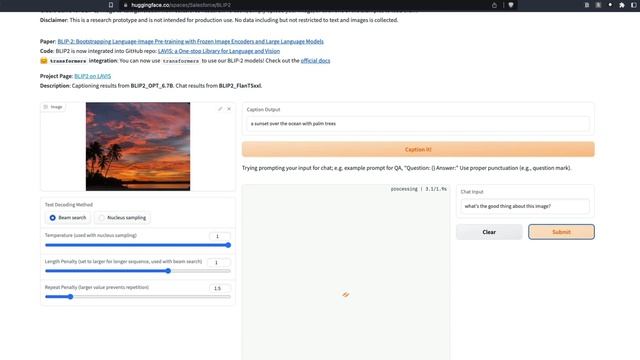Edit the uploaded image with the pencil icon
640x360 pixels.
click(220, 109)
